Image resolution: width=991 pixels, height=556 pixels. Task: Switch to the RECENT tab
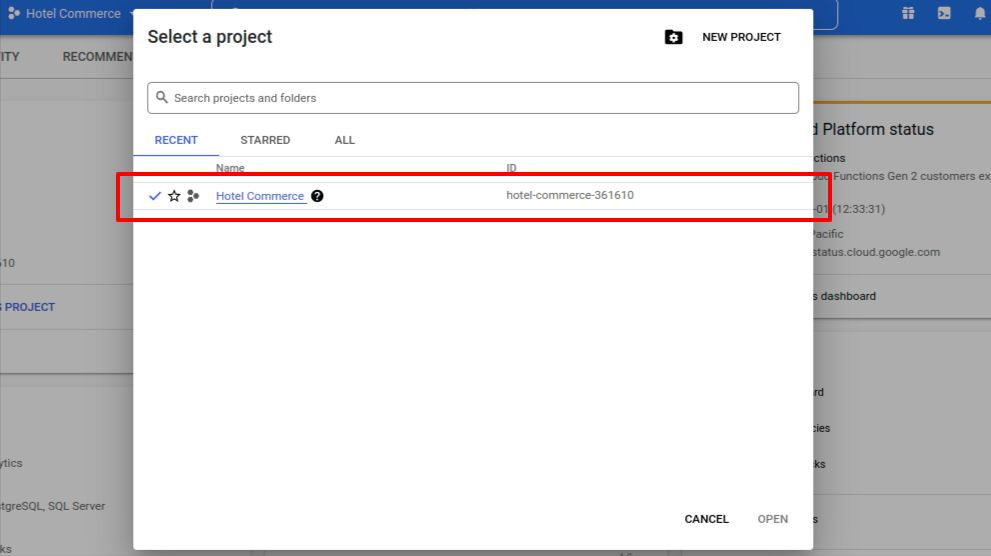[176, 140]
